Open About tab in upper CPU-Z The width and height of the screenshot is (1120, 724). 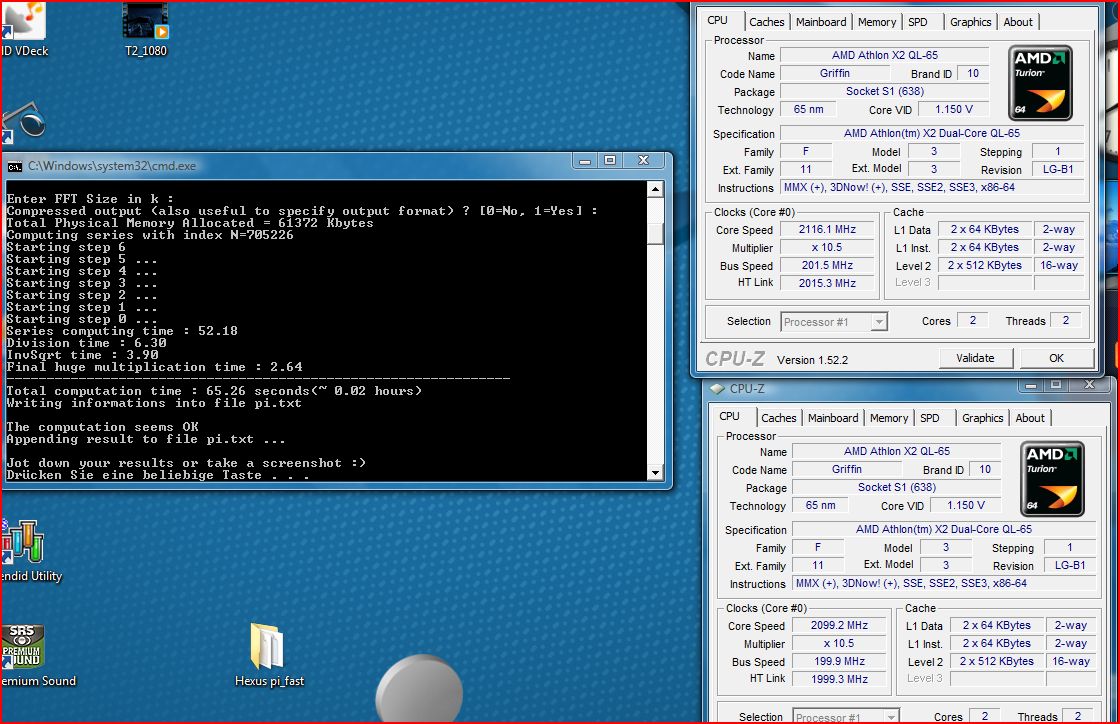click(1018, 22)
